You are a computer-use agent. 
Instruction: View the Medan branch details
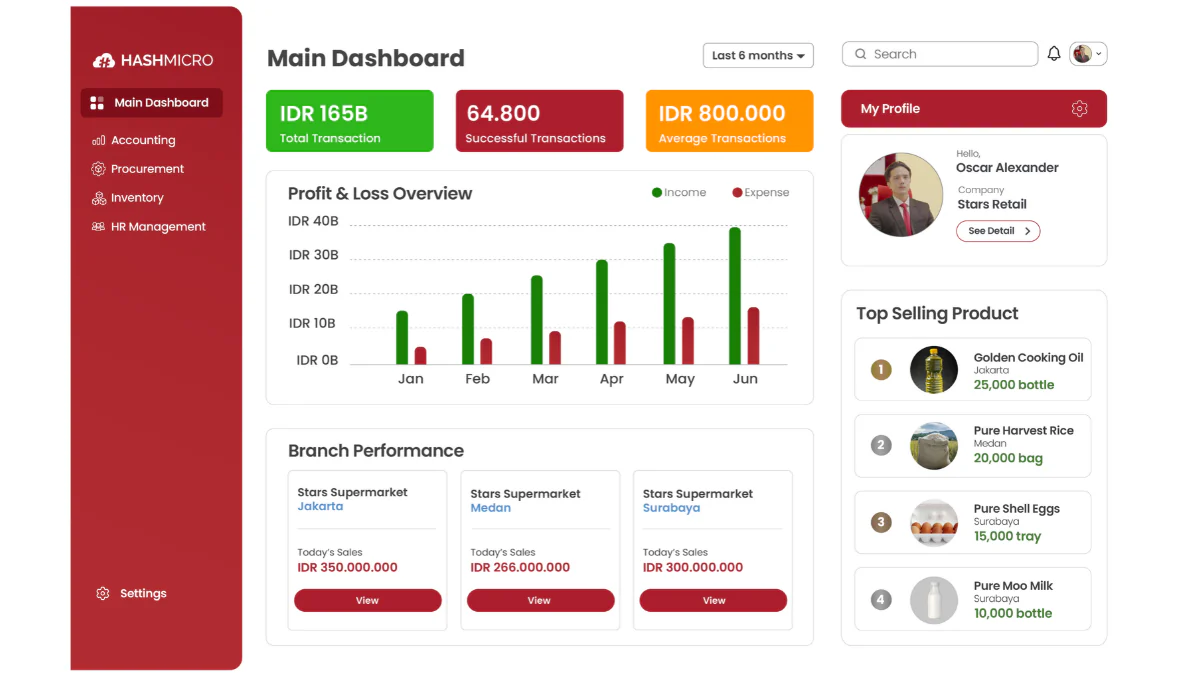point(540,600)
